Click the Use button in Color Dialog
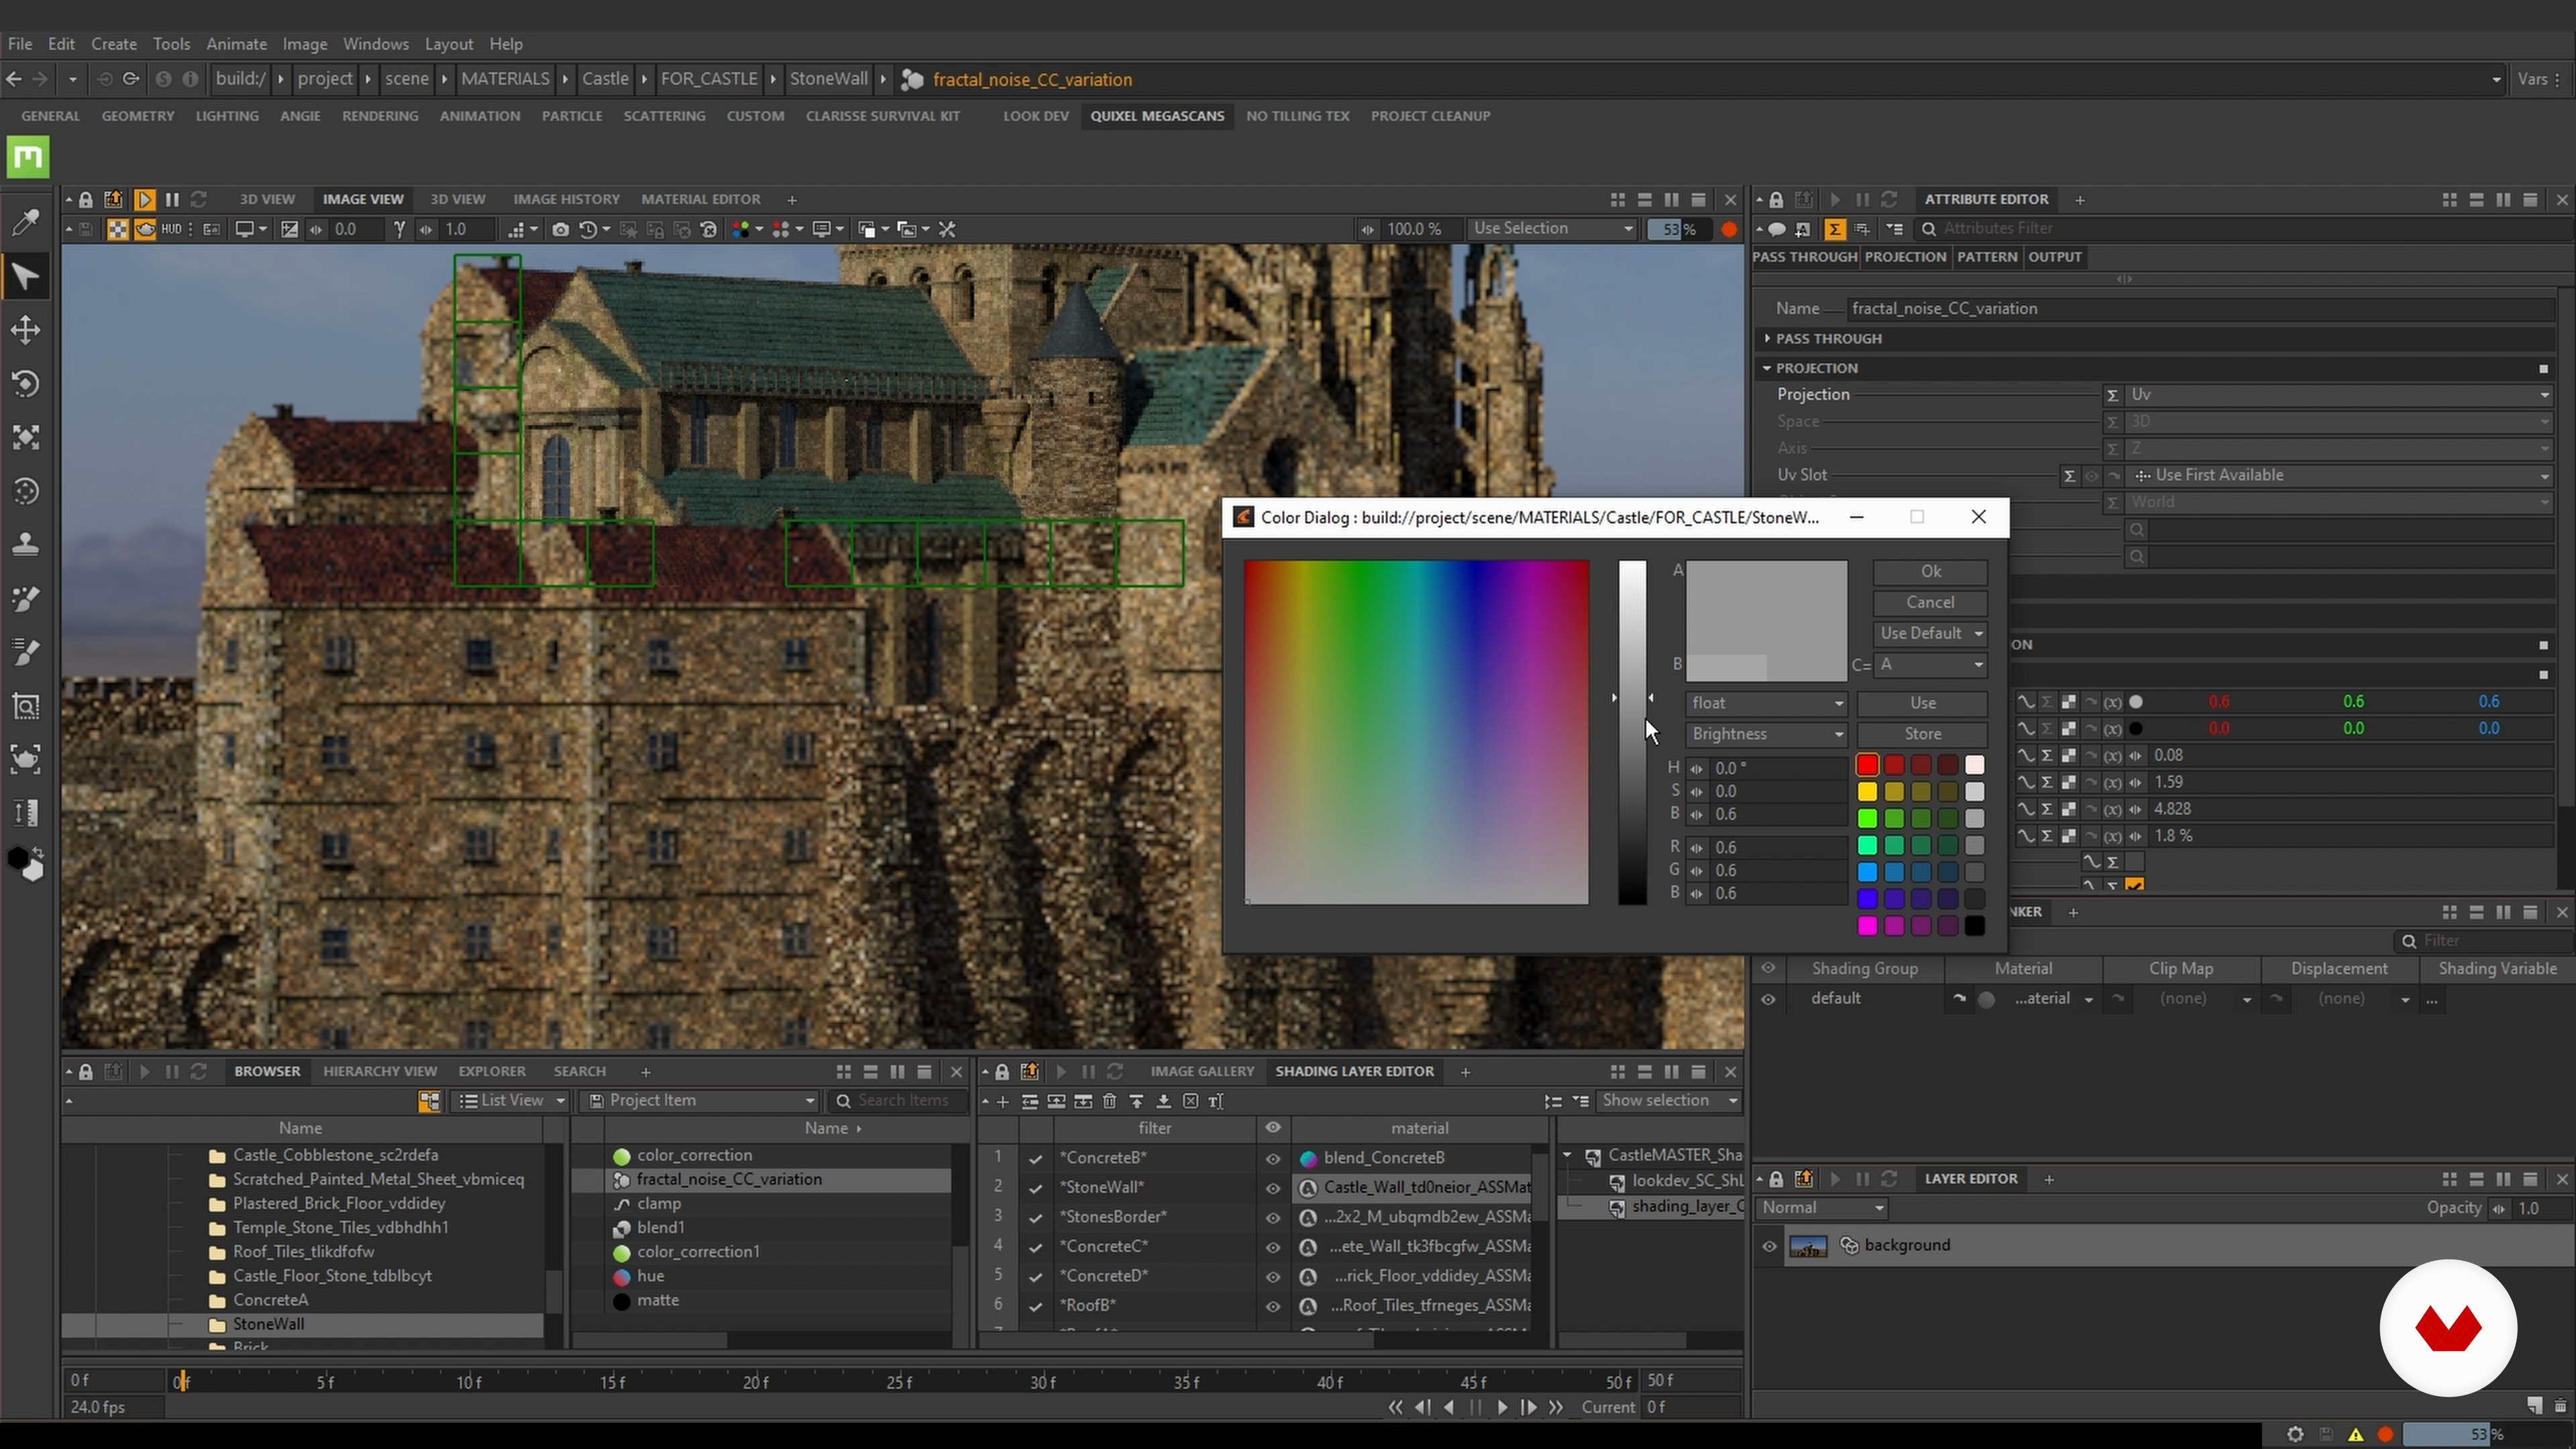Viewport: 2576px width, 1449px height. pyautogui.click(x=1922, y=703)
